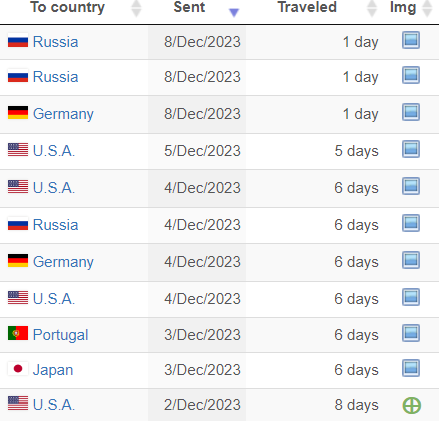
Task: Click the Traveled column header
Action: [x=307, y=7]
